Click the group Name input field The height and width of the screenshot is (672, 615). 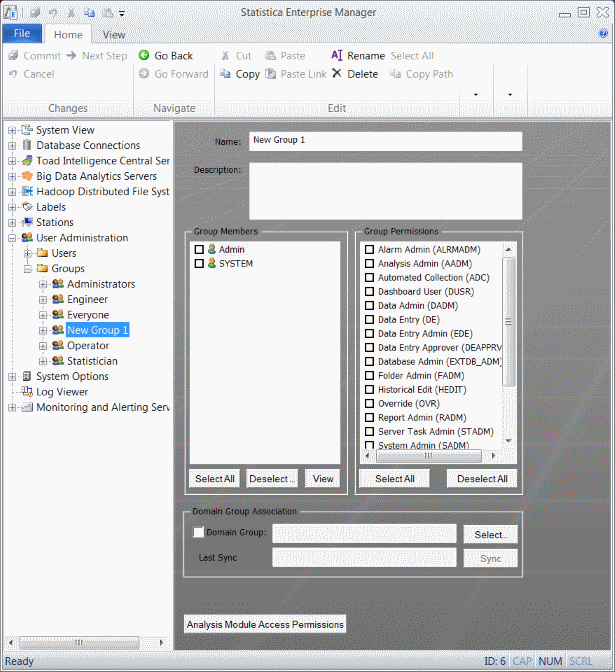(385, 141)
